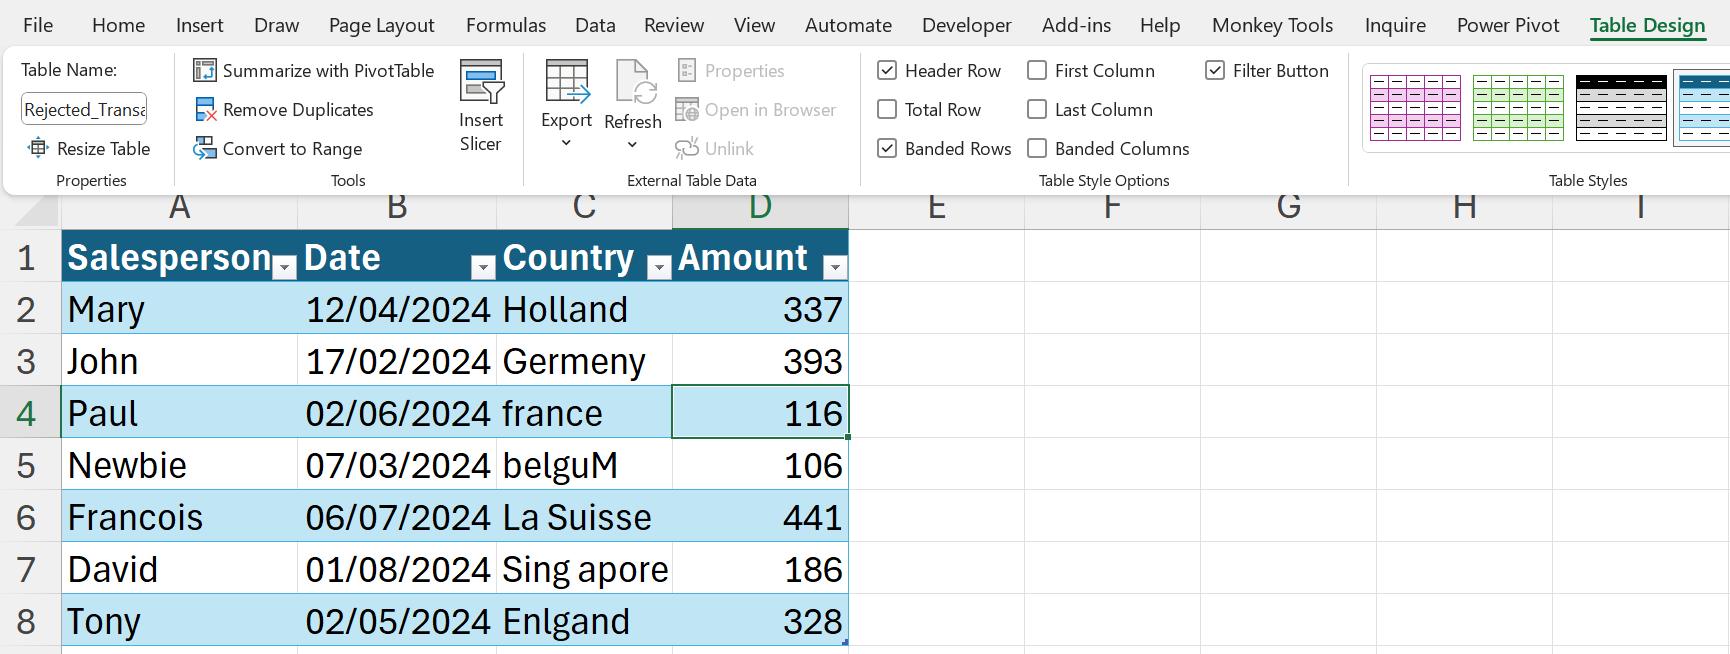This screenshot has width=1730, height=654.
Task: Select cell with amount 337
Action: coord(761,309)
